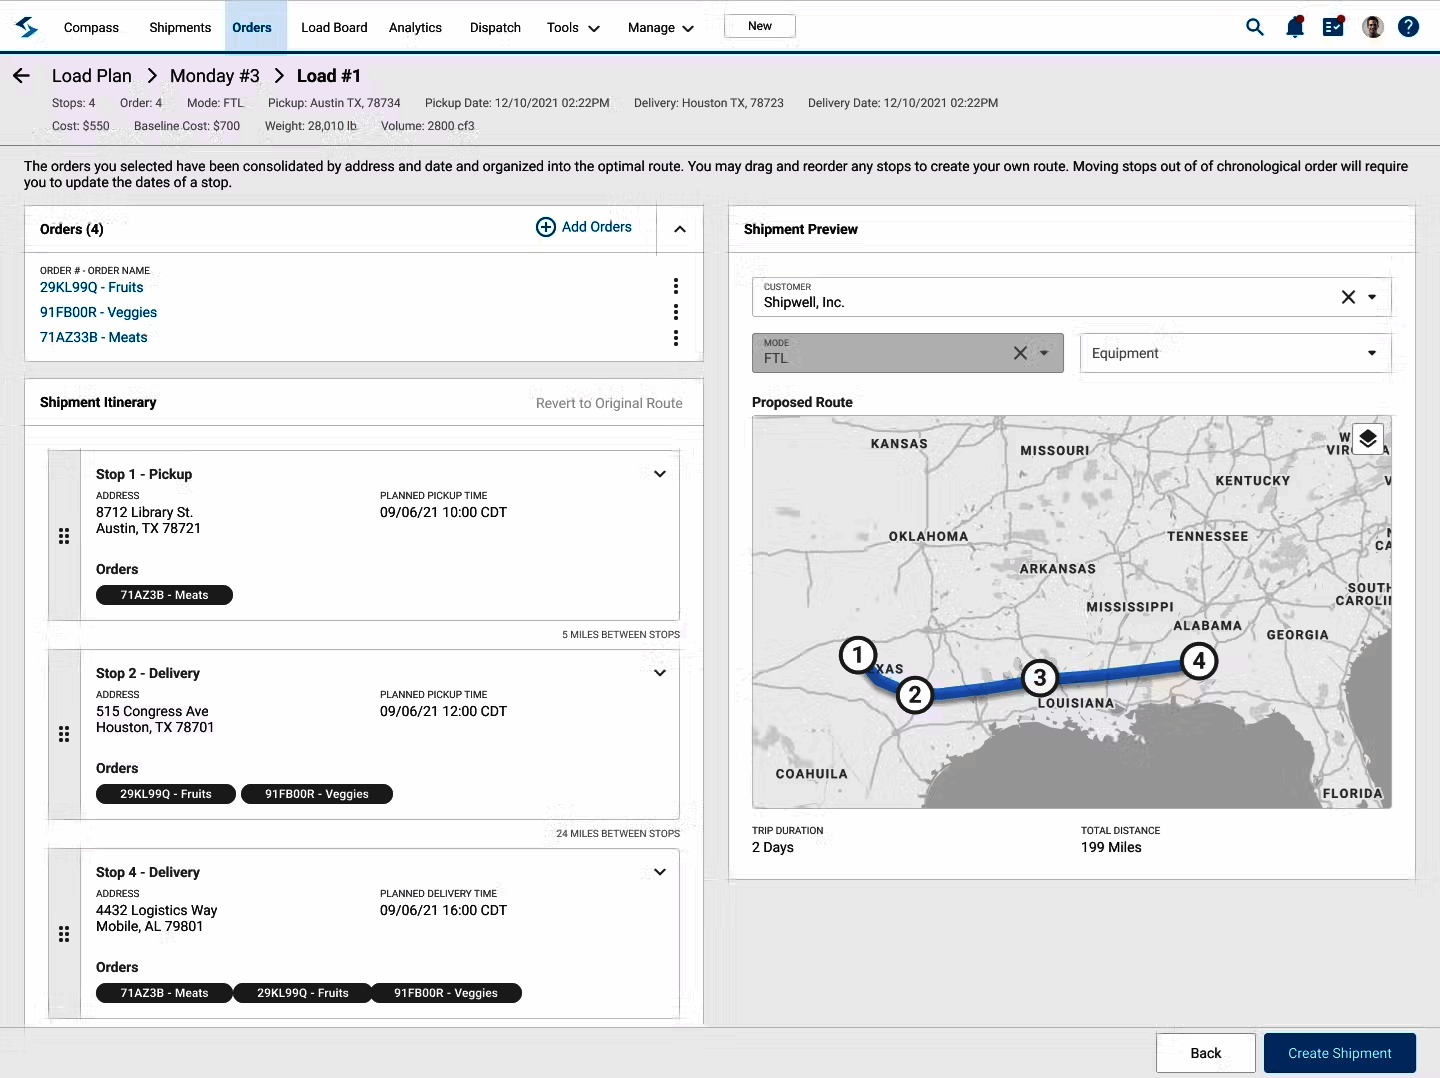The width and height of the screenshot is (1440, 1078).
Task: Click the plus icon for Add Orders
Action: pos(546,227)
